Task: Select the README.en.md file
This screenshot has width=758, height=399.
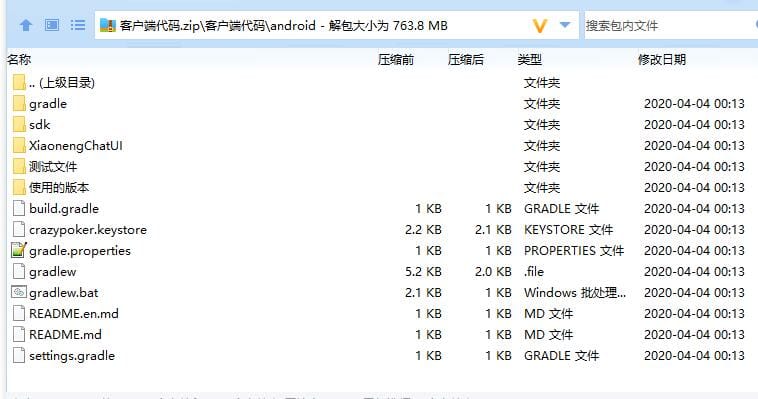Action: tap(73, 313)
